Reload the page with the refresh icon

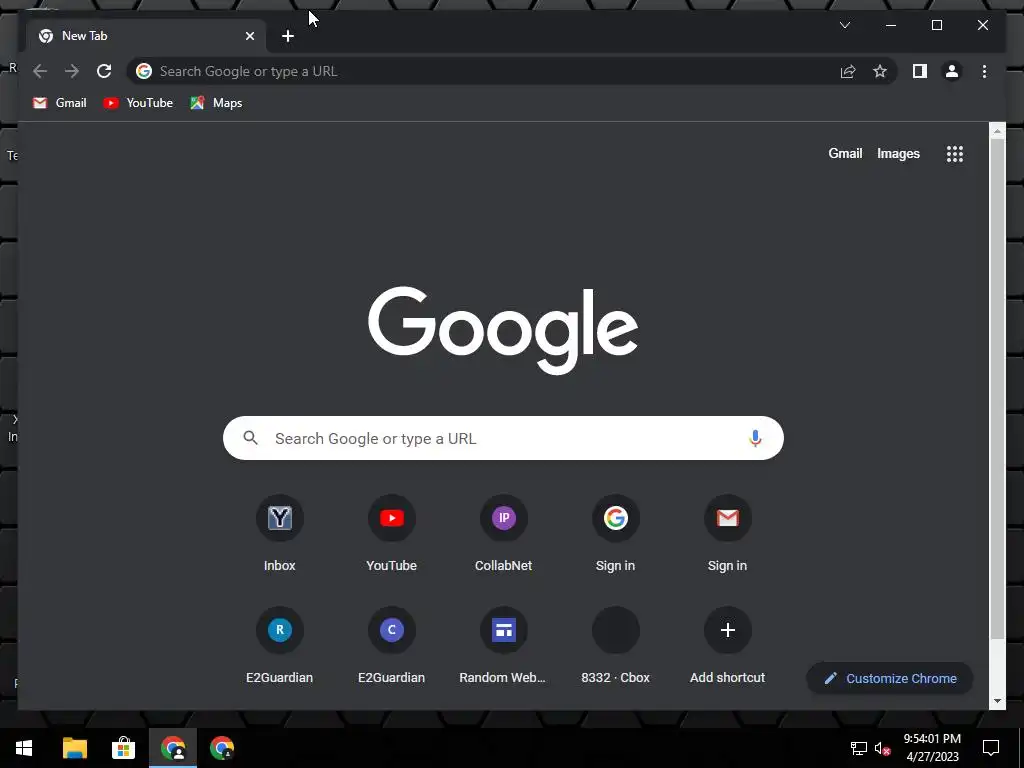coord(104,71)
